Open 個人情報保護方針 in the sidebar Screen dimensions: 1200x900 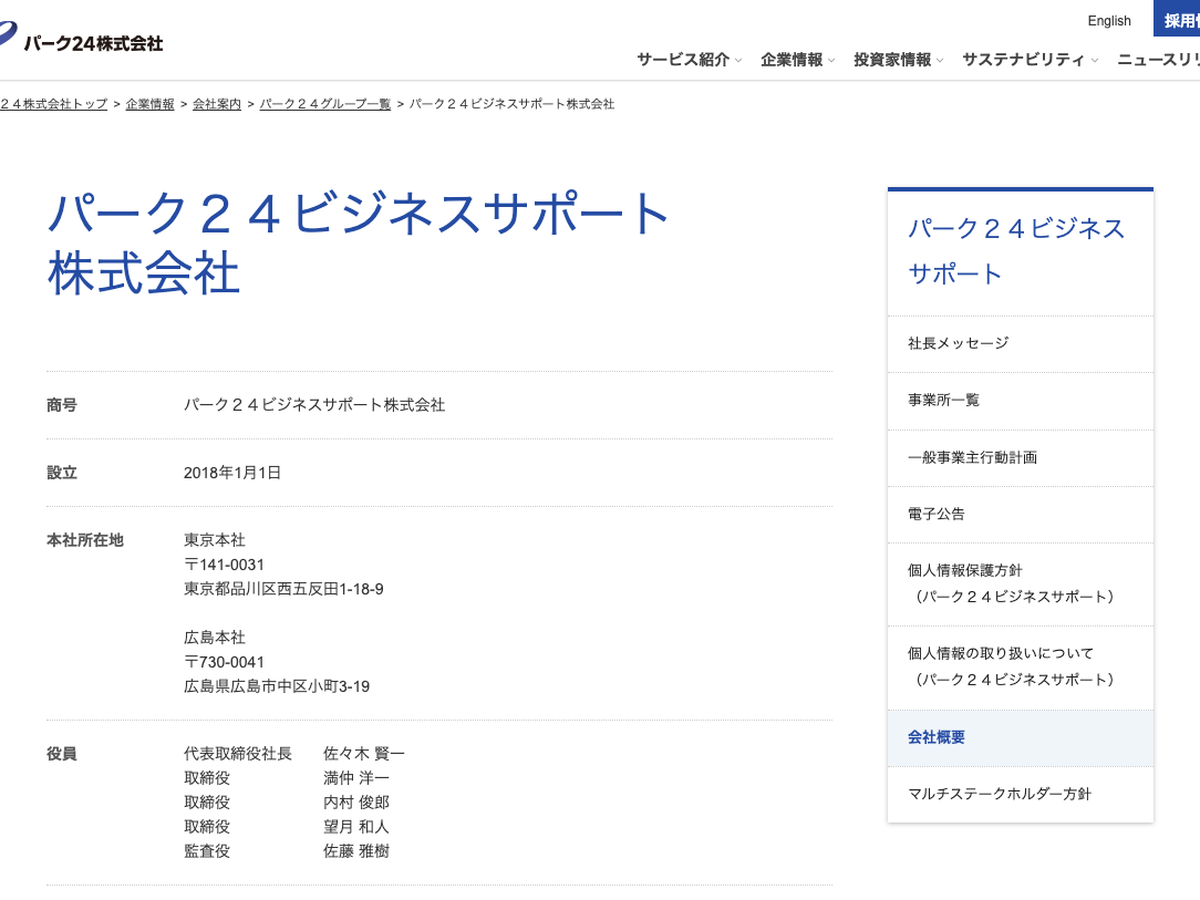click(1010, 583)
